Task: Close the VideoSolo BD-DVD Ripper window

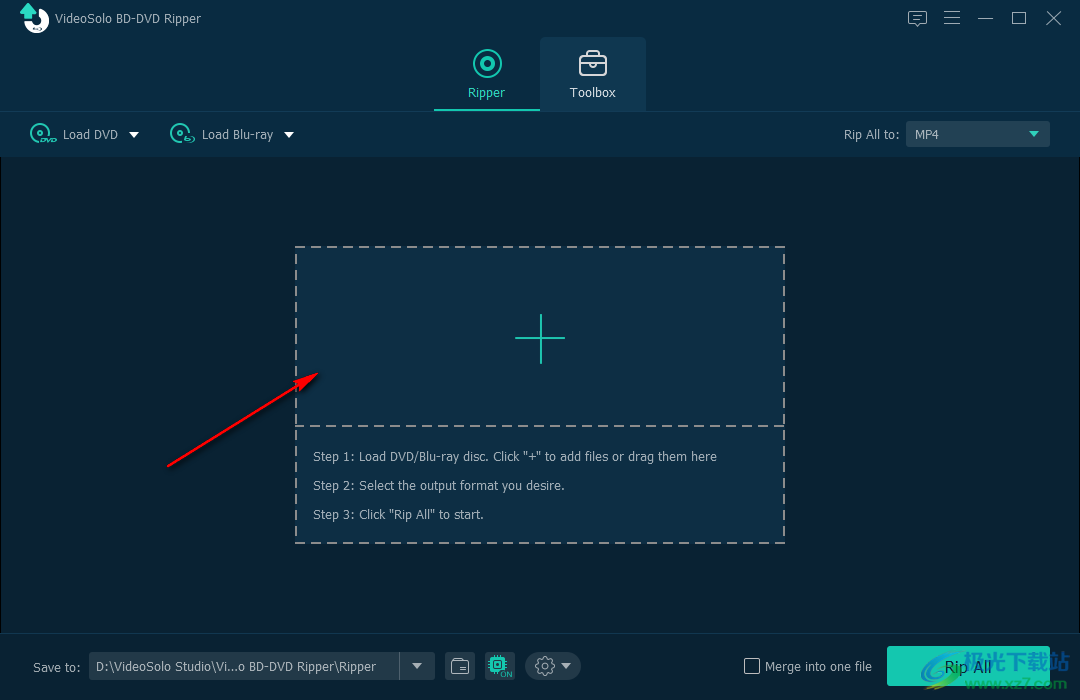Action: 1054,19
